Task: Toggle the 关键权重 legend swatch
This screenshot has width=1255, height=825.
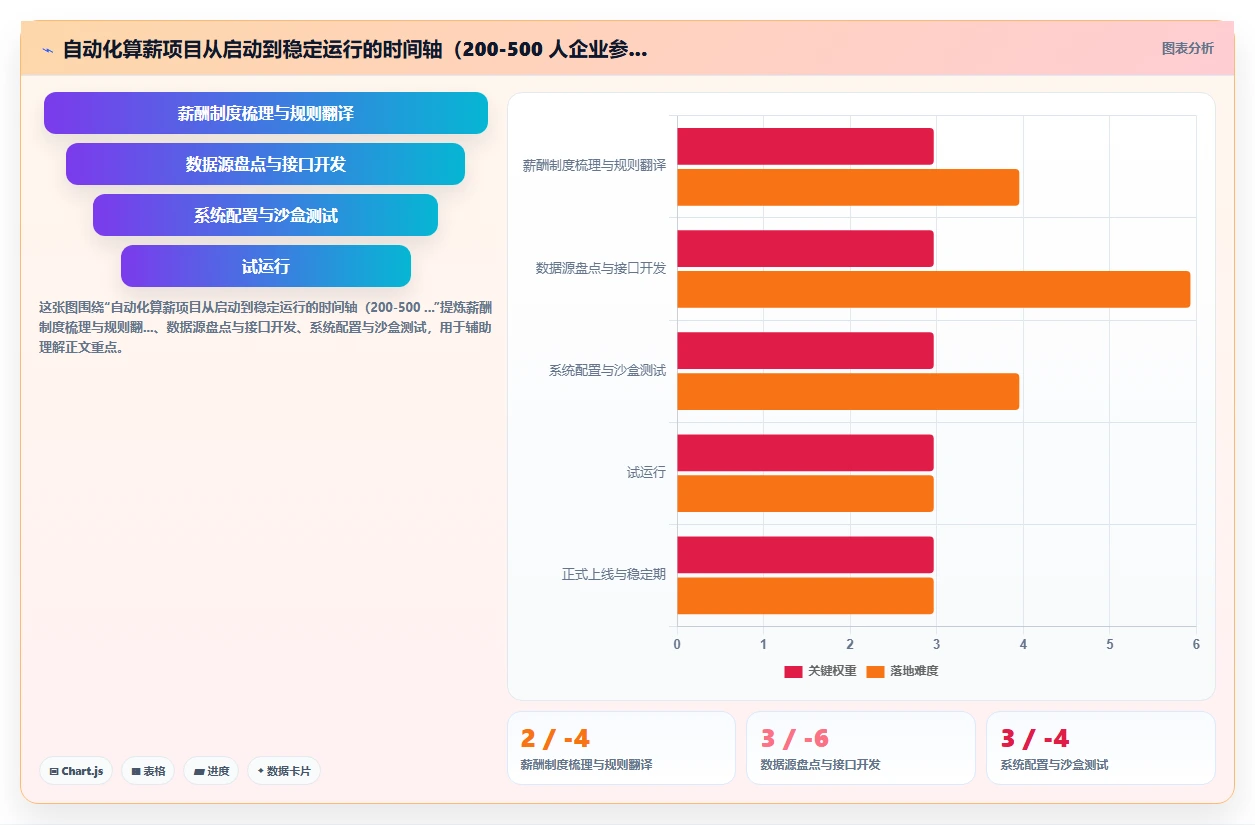Action: point(793,671)
